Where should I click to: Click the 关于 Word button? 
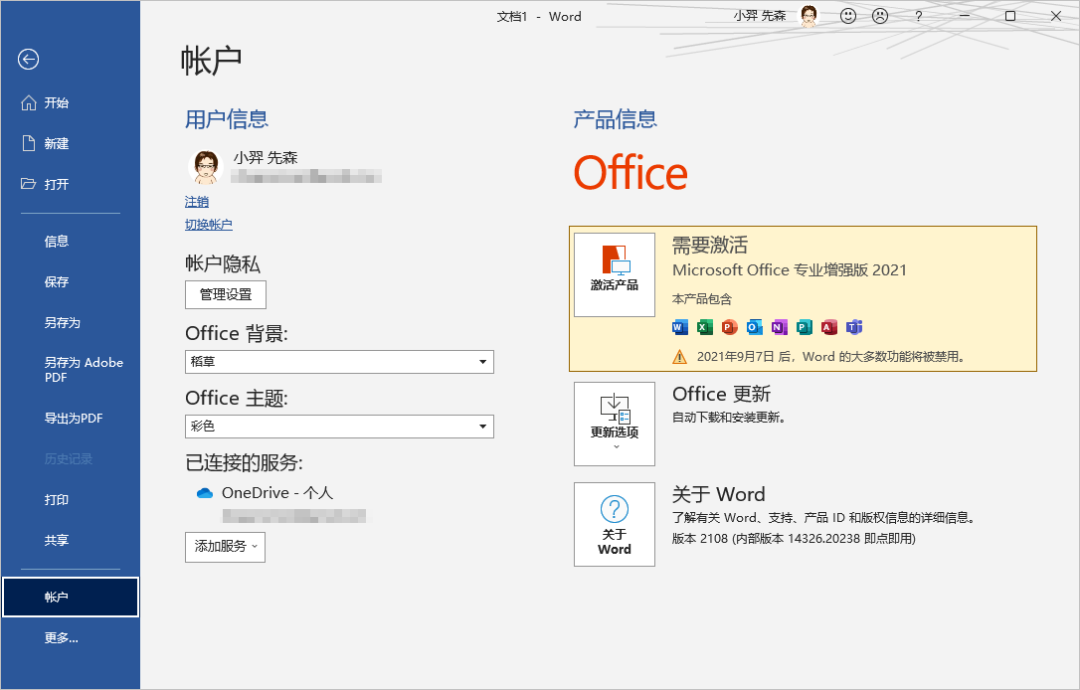614,524
